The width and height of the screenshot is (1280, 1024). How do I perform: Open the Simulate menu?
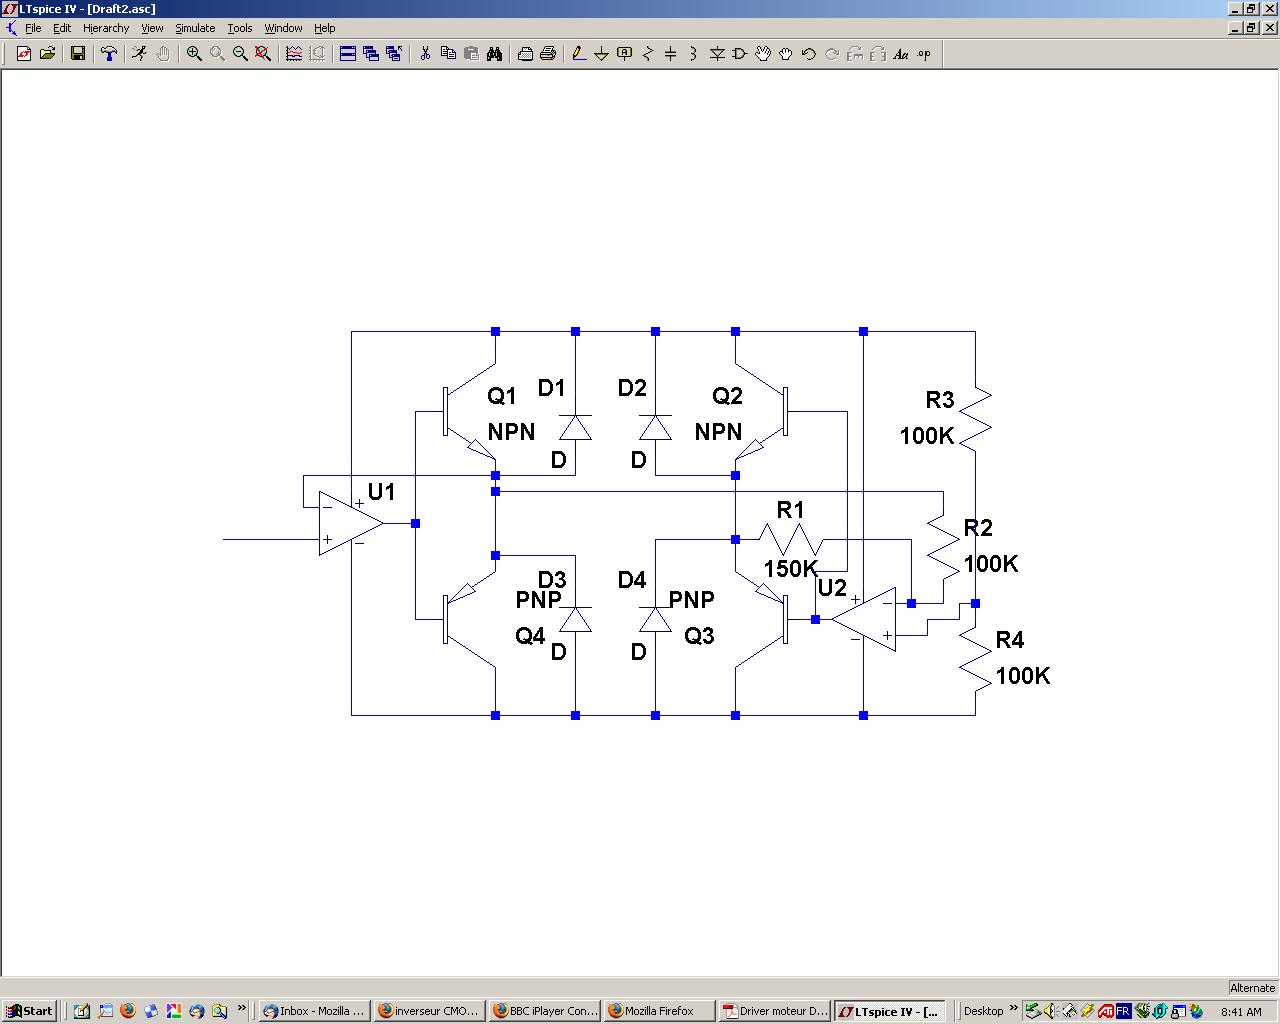click(195, 28)
